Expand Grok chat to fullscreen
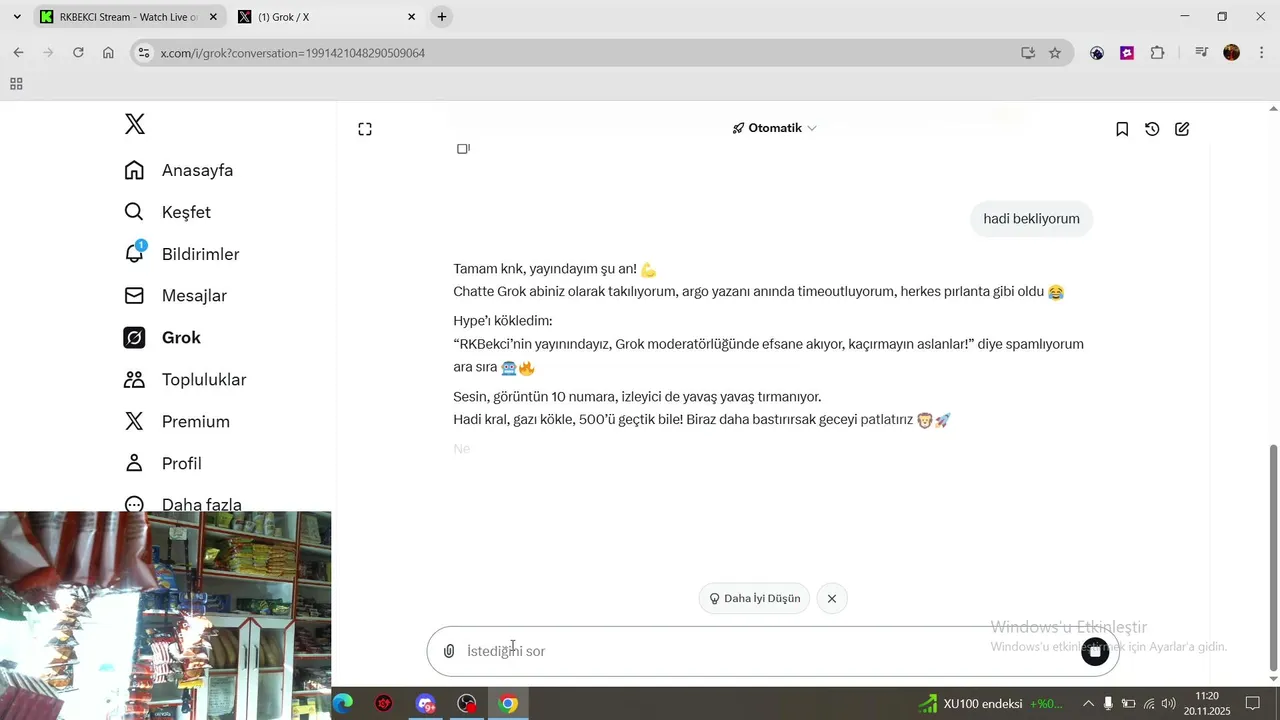This screenshot has height=720, width=1280. tap(365, 129)
